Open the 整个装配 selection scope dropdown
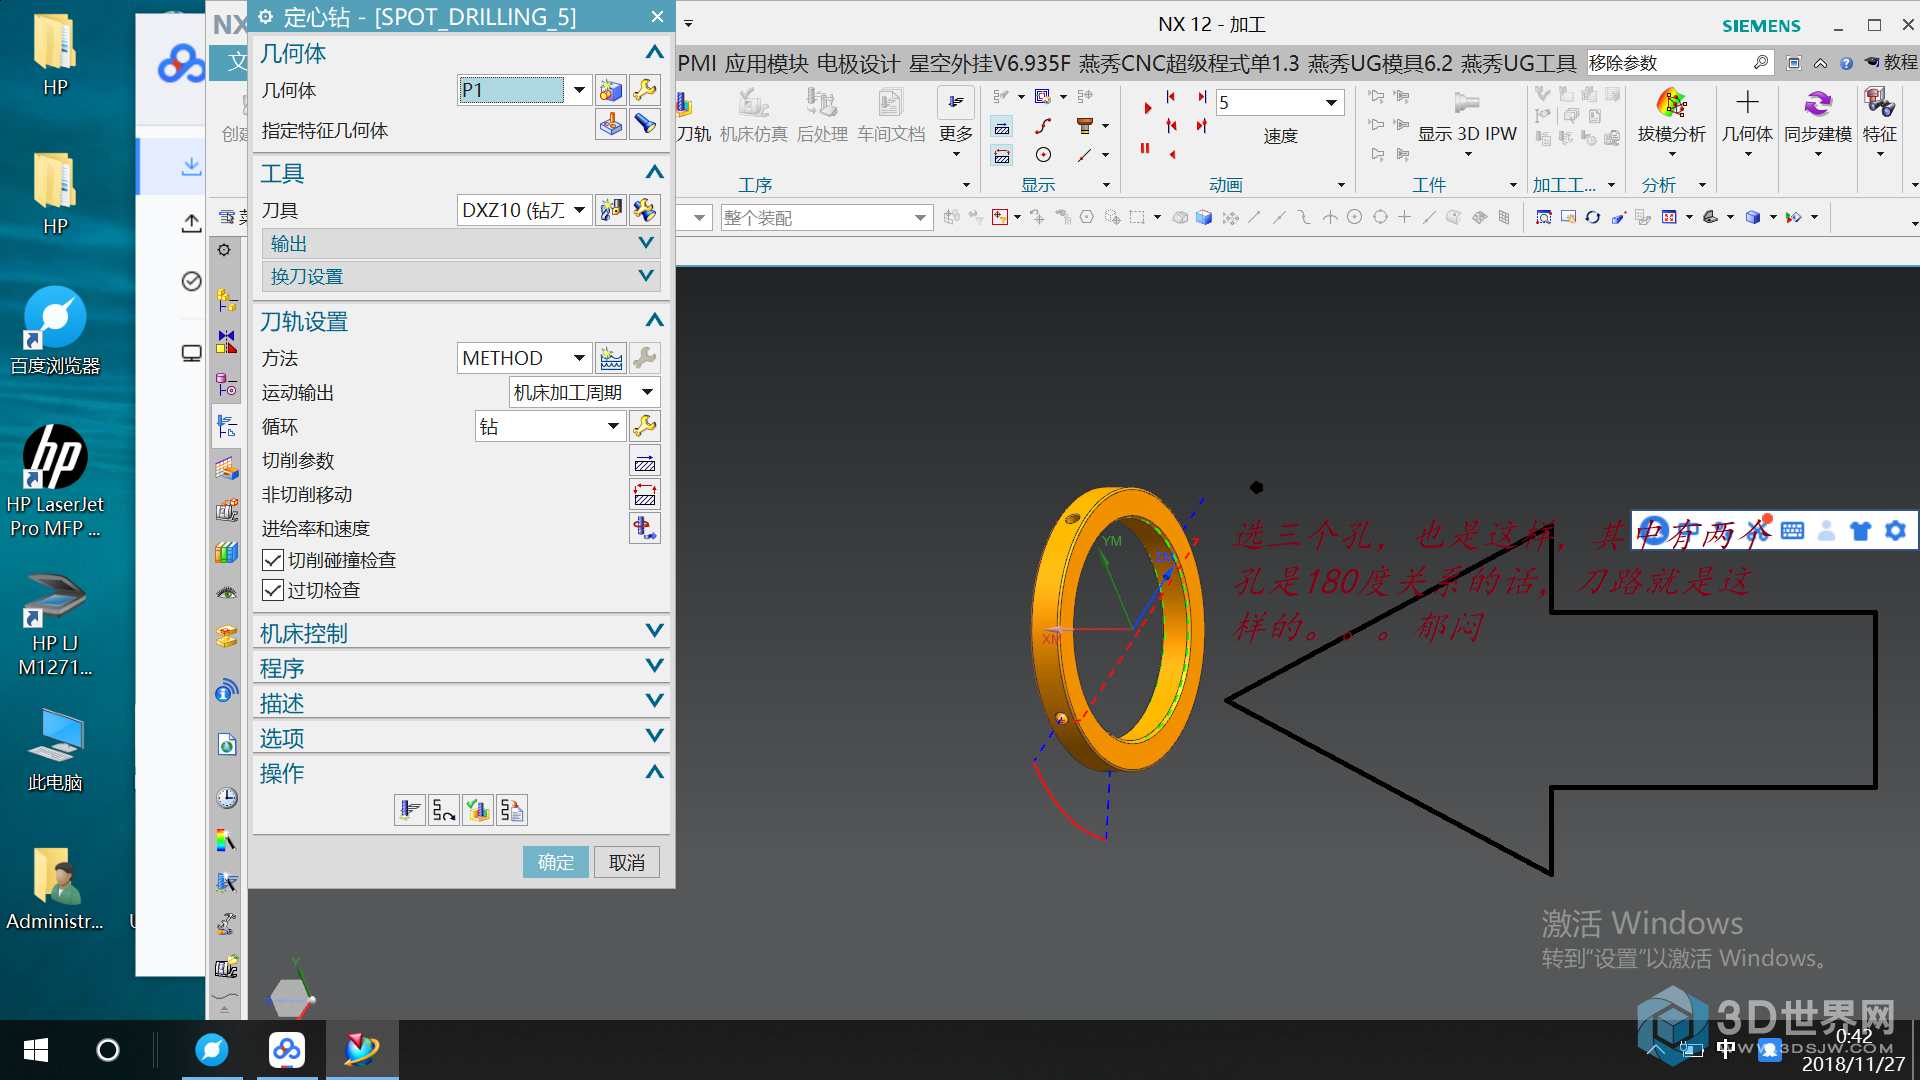This screenshot has height=1080, width=1920. (x=919, y=218)
